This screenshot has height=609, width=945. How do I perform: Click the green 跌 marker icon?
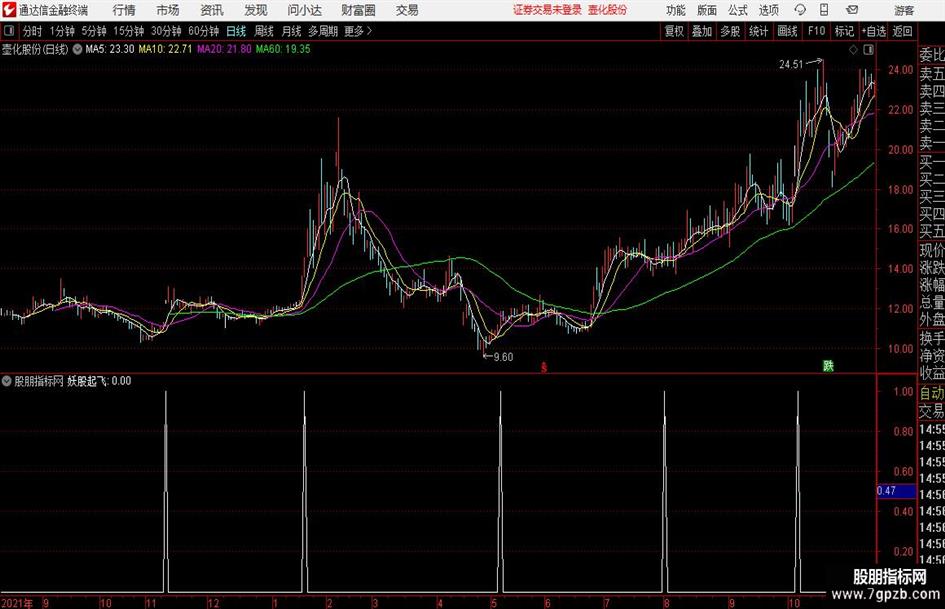pyautogui.click(x=829, y=365)
